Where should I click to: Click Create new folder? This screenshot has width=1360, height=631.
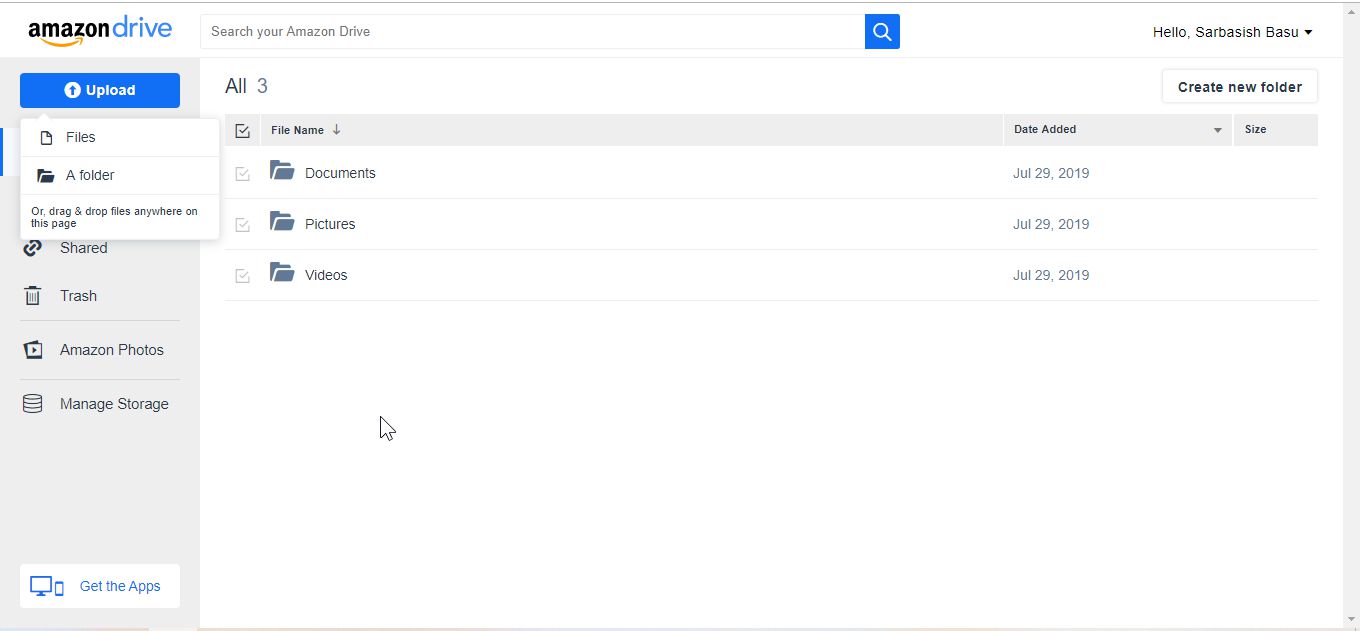coord(1239,86)
